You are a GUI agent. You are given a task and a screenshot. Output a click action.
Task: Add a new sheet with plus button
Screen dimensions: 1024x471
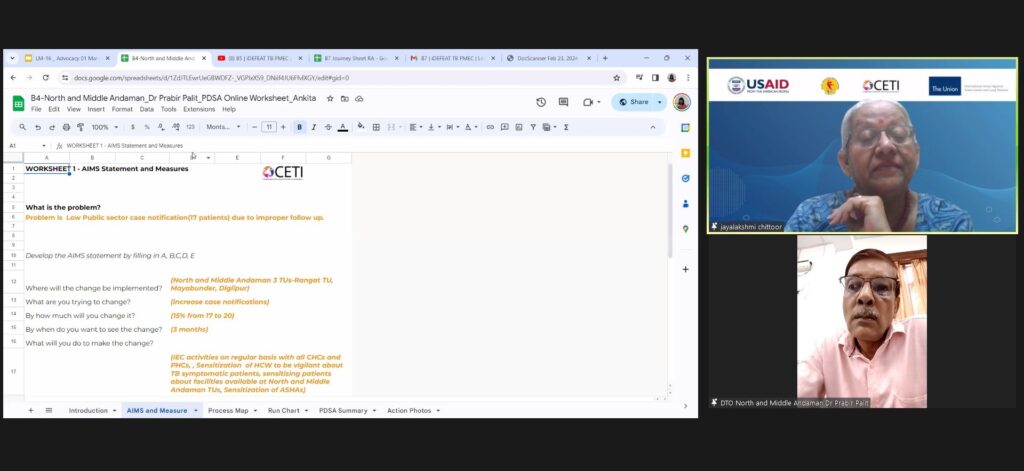click(30, 411)
